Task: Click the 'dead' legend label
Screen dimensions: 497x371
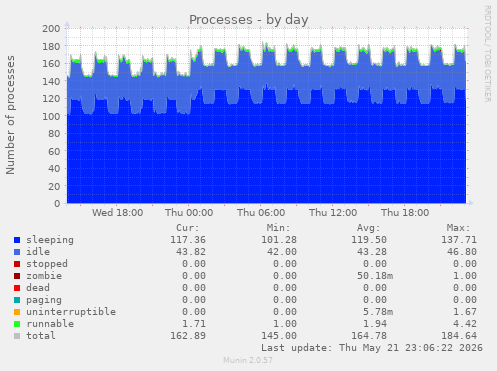Action: [38, 288]
